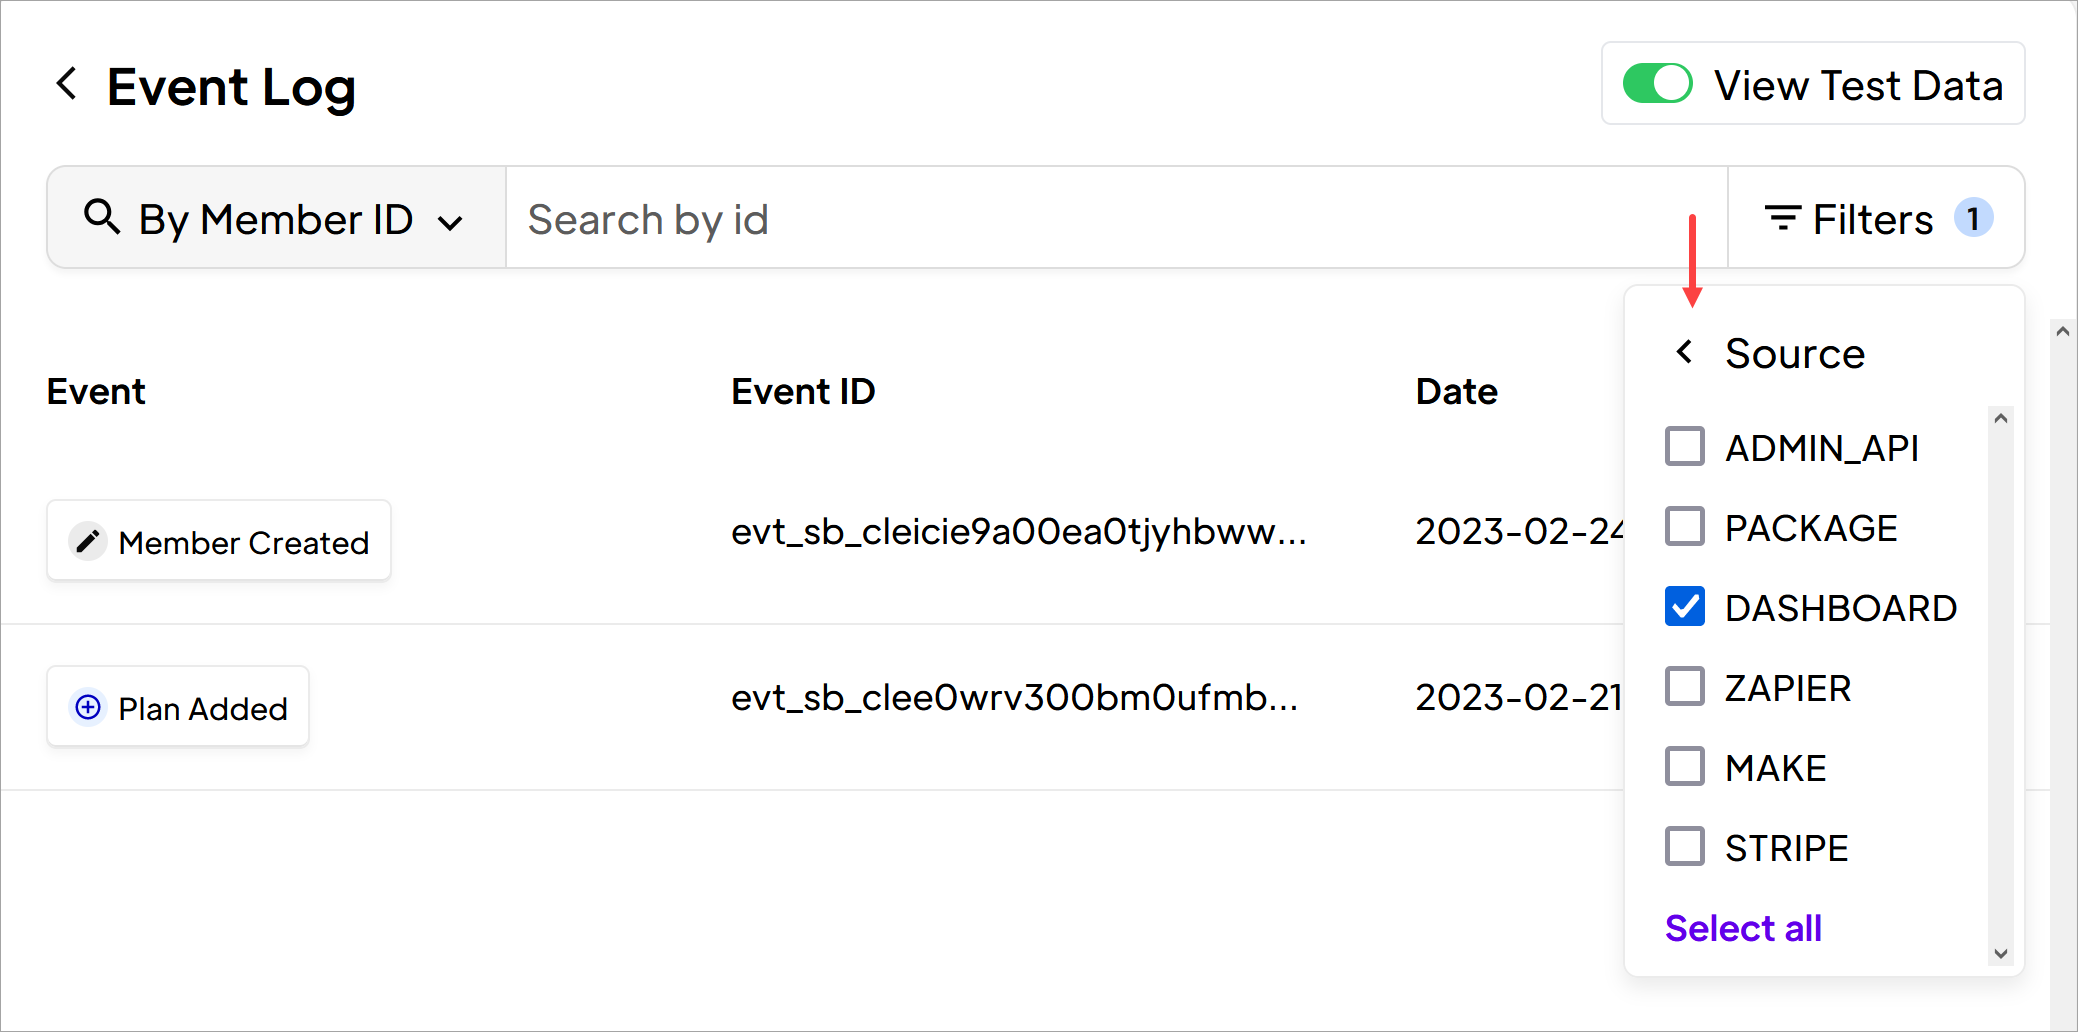The width and height of the screenshot is (2078, 1032).
Task: Click the search magnifier icon
Action: click(x=102, y=216)
